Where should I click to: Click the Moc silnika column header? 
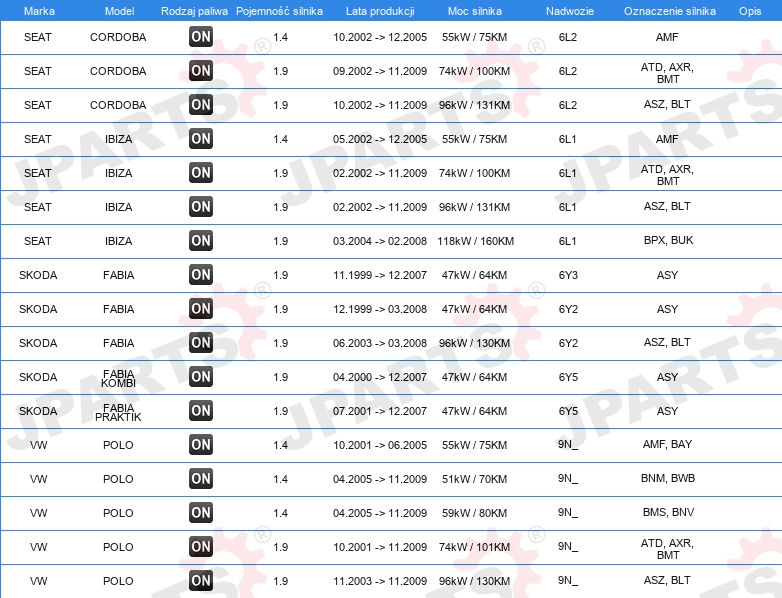[x=474, y=11]
